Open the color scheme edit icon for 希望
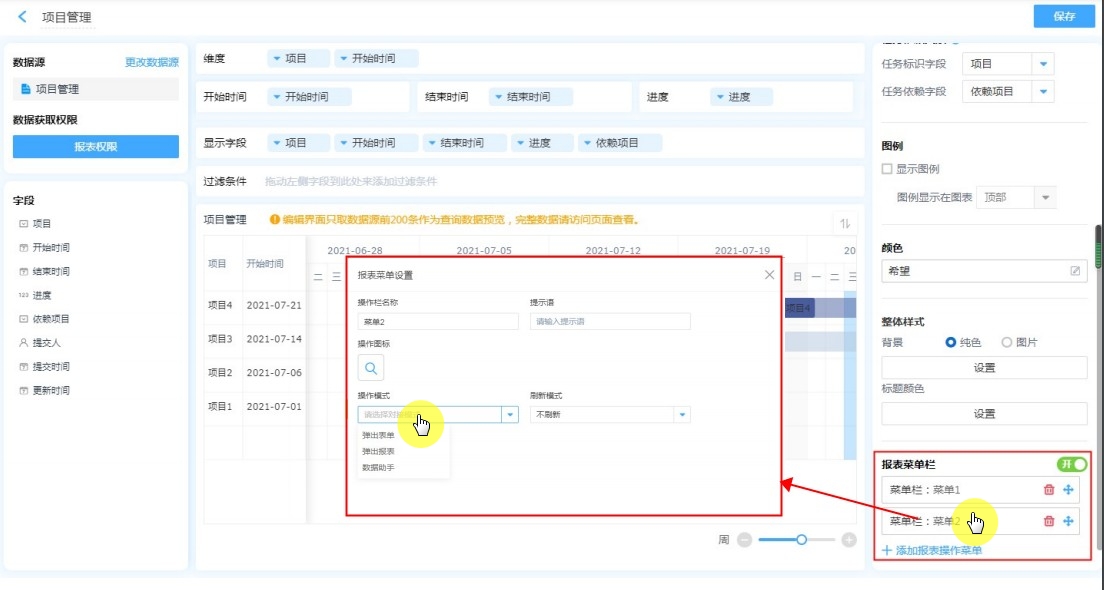1104x590 pixels. 1075,271
